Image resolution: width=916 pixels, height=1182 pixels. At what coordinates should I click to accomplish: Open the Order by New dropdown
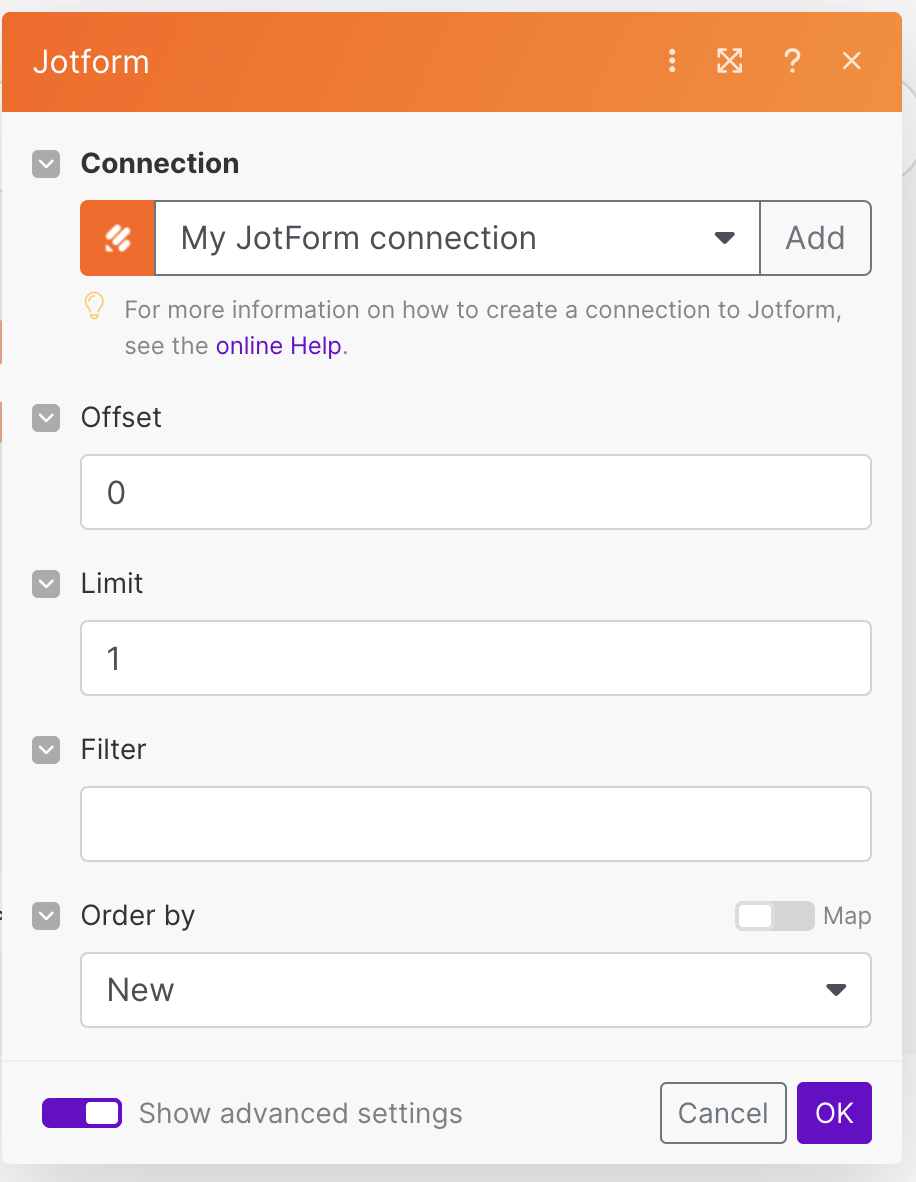pos(476,990)
